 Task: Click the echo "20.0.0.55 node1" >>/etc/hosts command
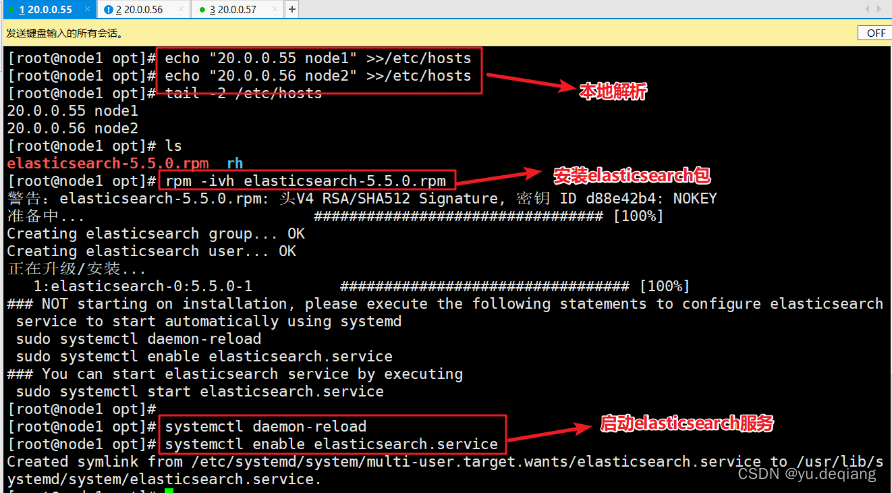tap(318, 59)
